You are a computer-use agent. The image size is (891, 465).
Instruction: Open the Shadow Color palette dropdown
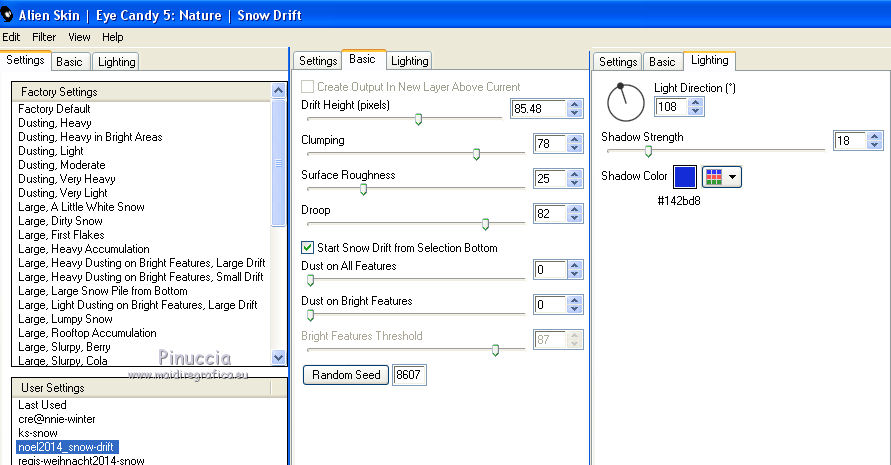722,177
